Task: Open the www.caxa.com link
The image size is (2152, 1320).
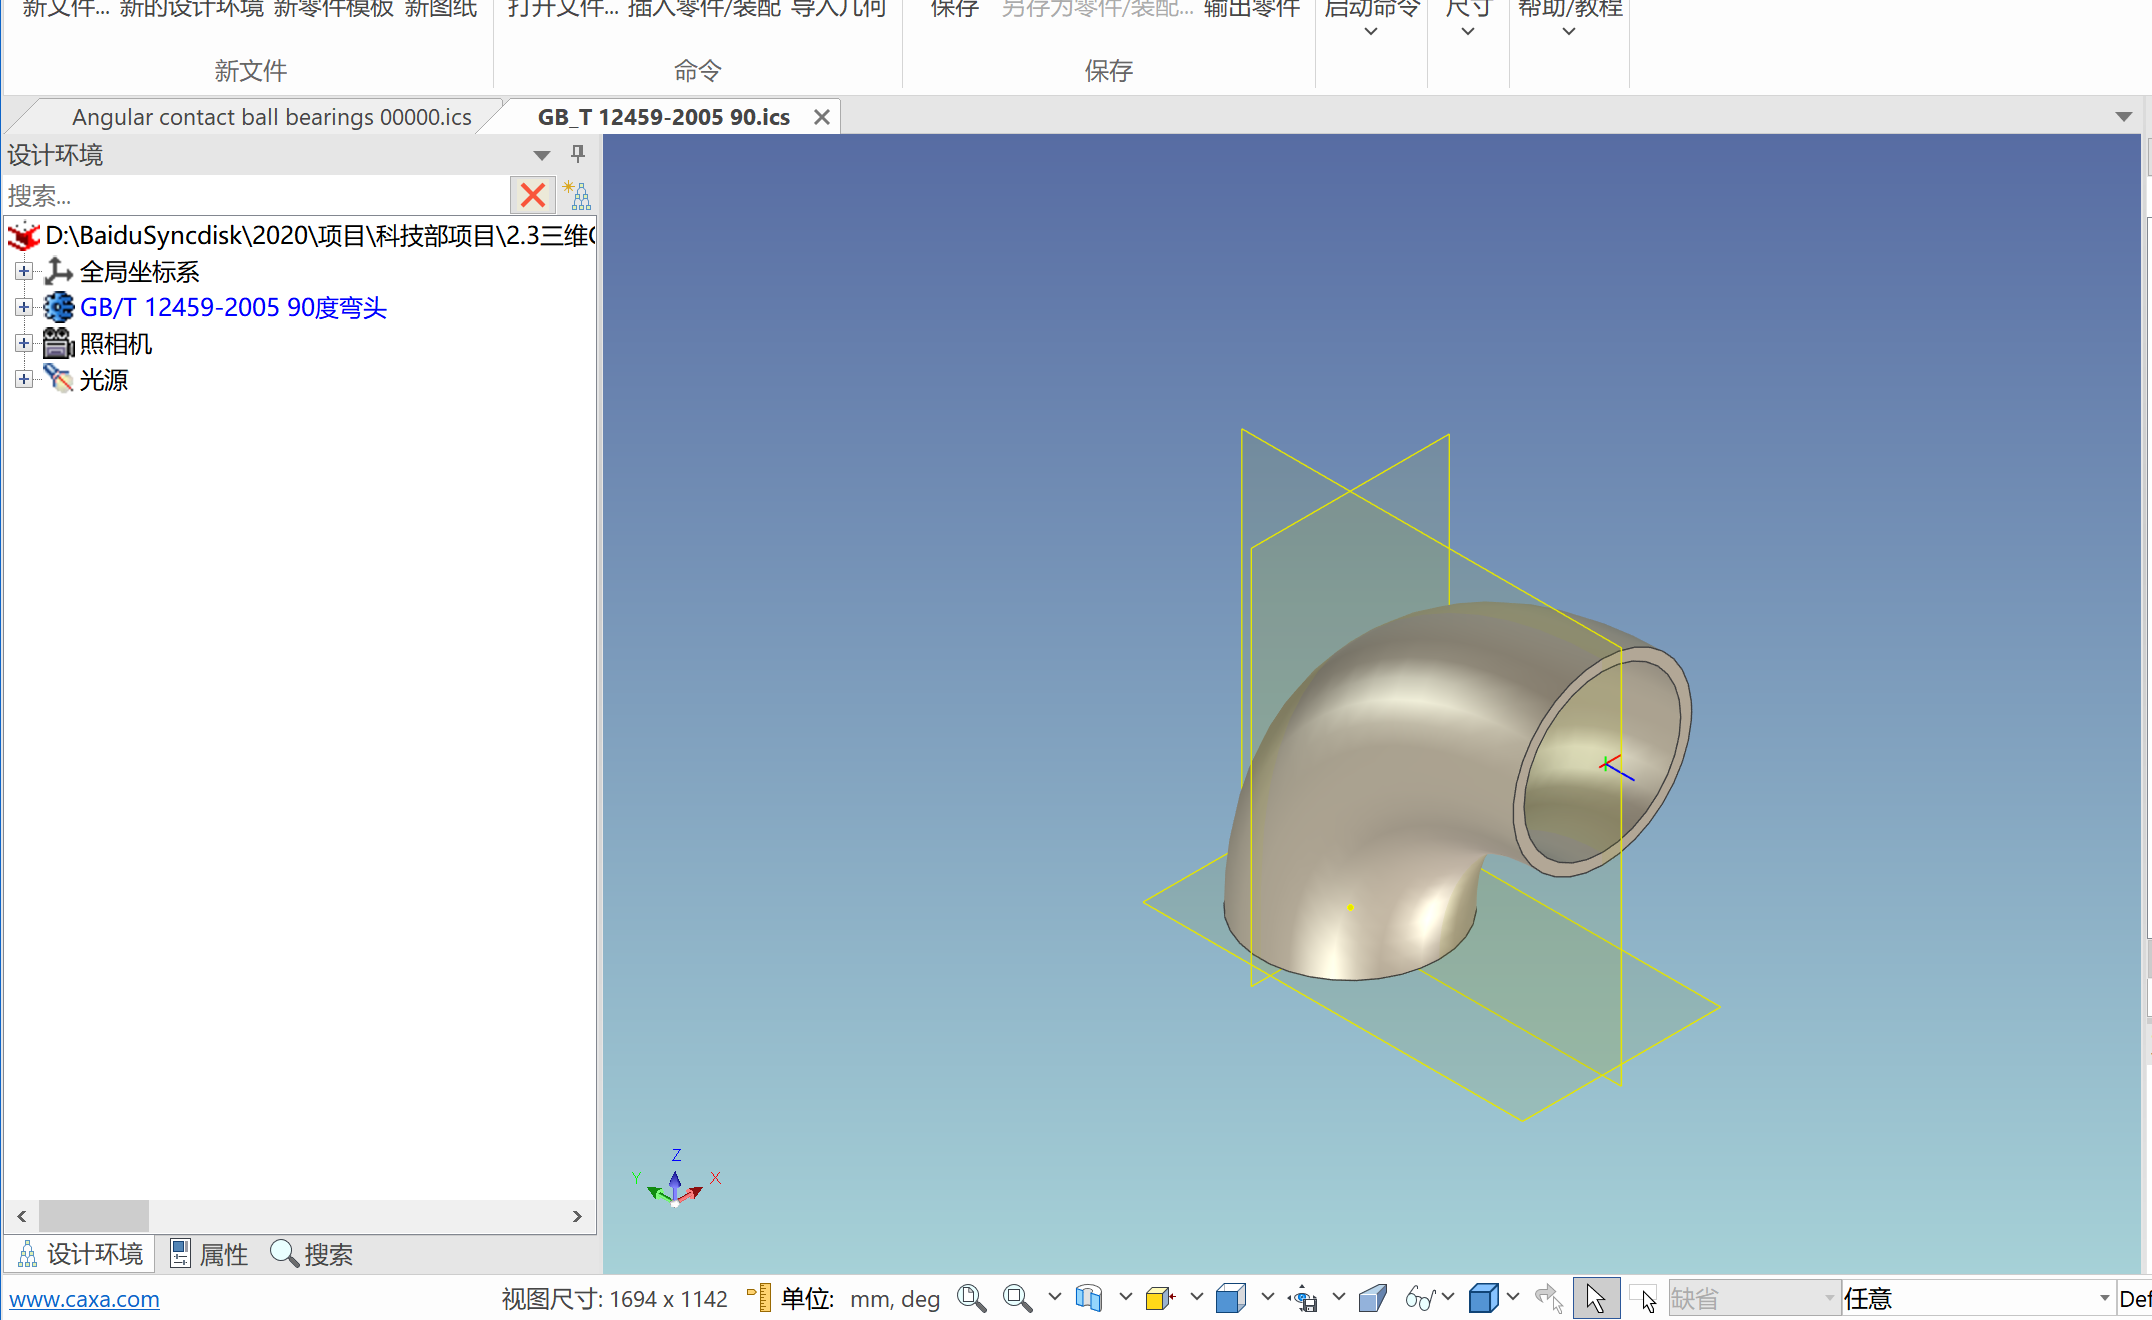Action: tap(84, 1299)
